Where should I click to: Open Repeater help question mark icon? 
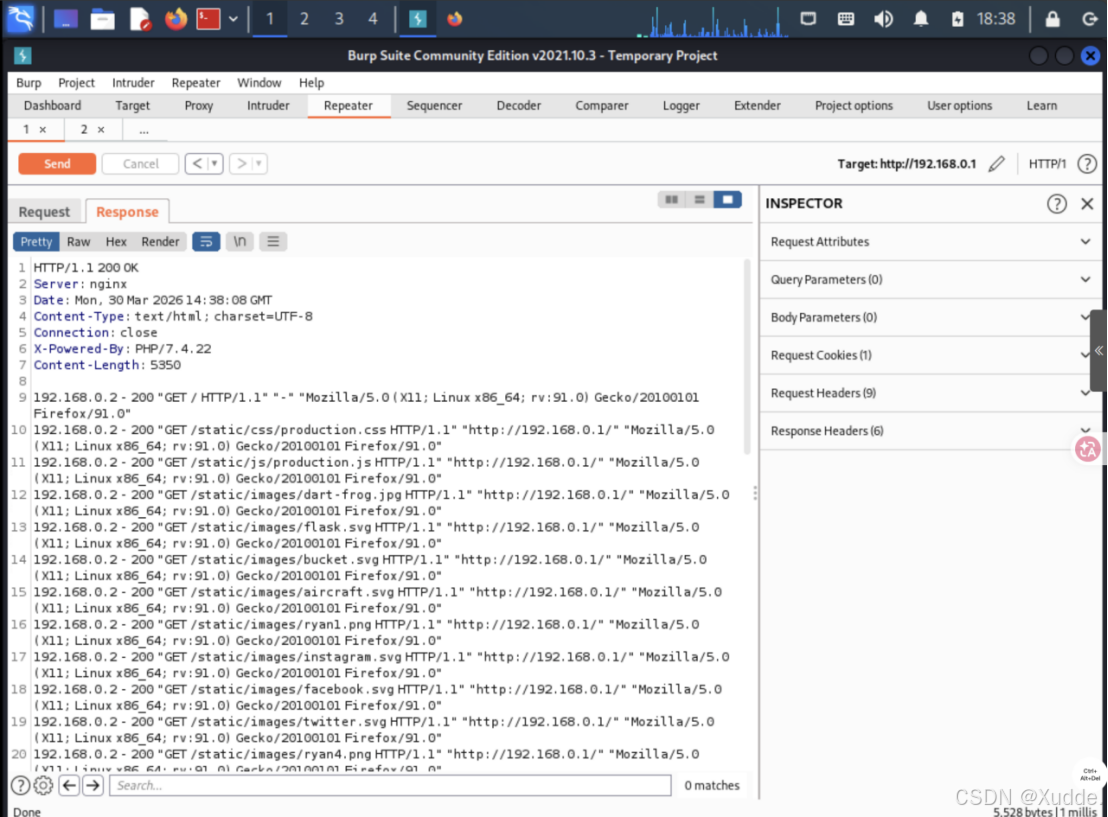coord(1087,164)
